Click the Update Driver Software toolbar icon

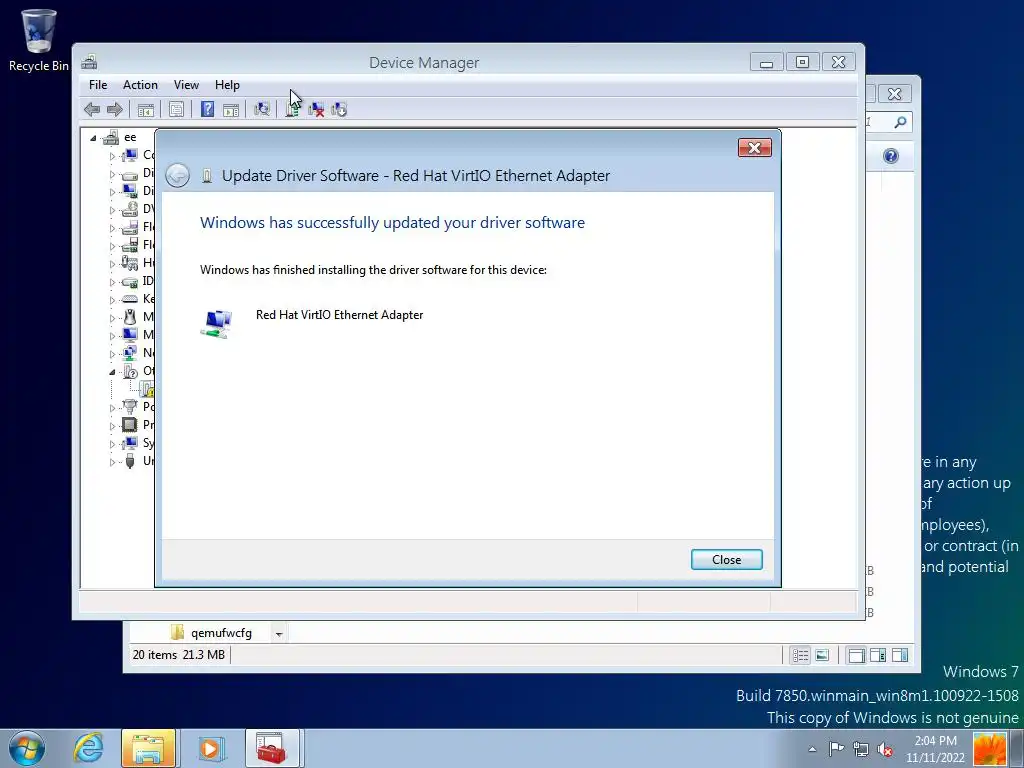[293, 110]
